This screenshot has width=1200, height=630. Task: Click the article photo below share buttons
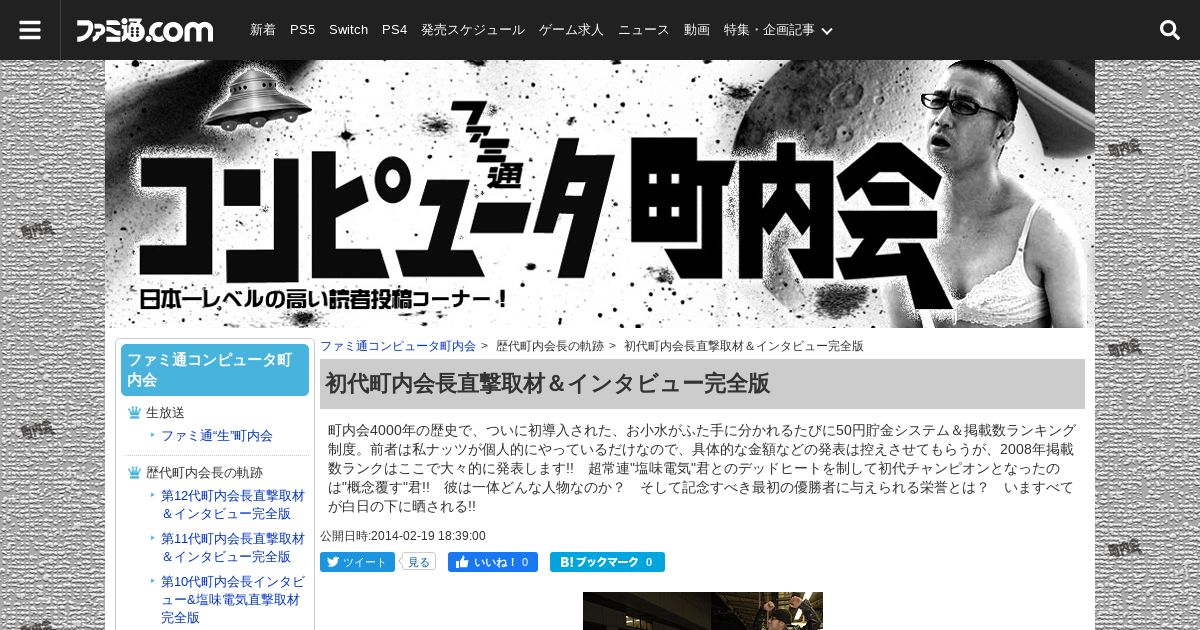click(x=703, y=611)
